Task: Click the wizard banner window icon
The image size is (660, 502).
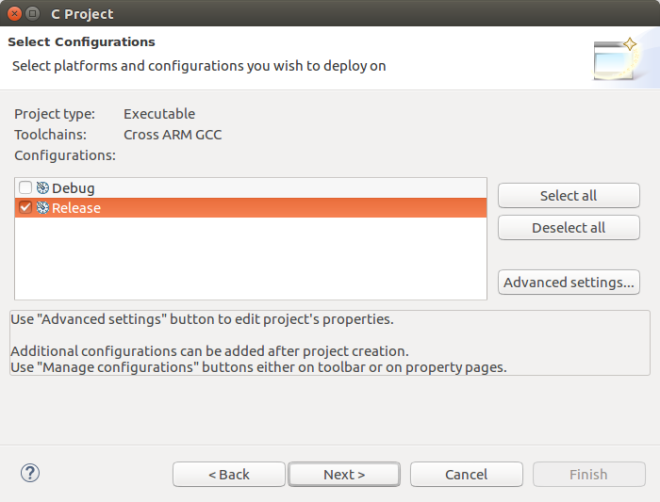Action: pyautogui.click(x=615, y=58)
